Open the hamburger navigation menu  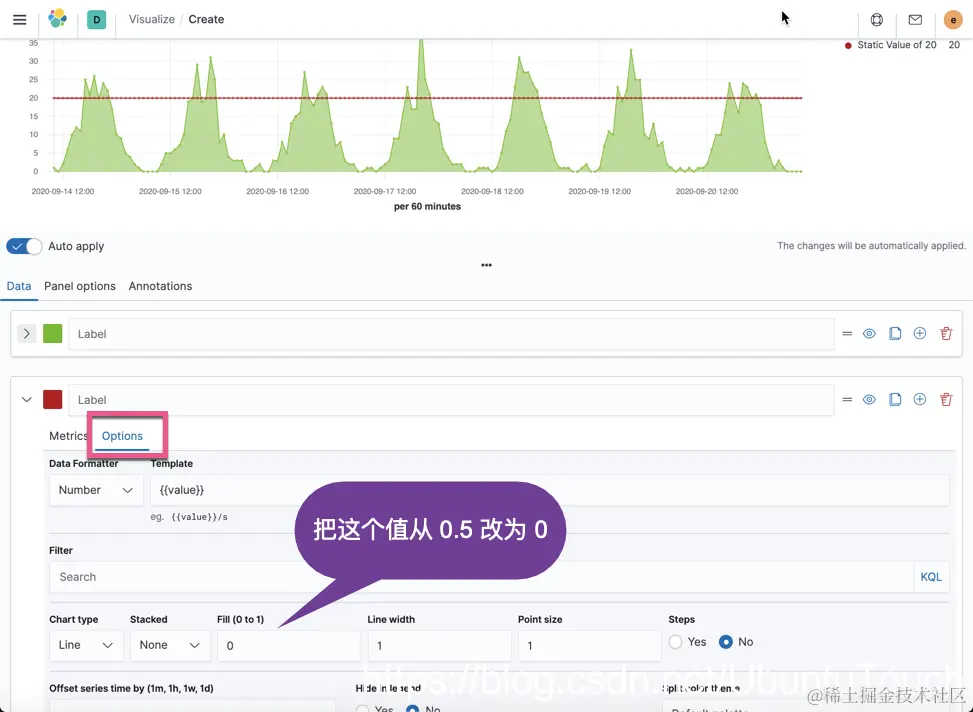click(20, 19)
